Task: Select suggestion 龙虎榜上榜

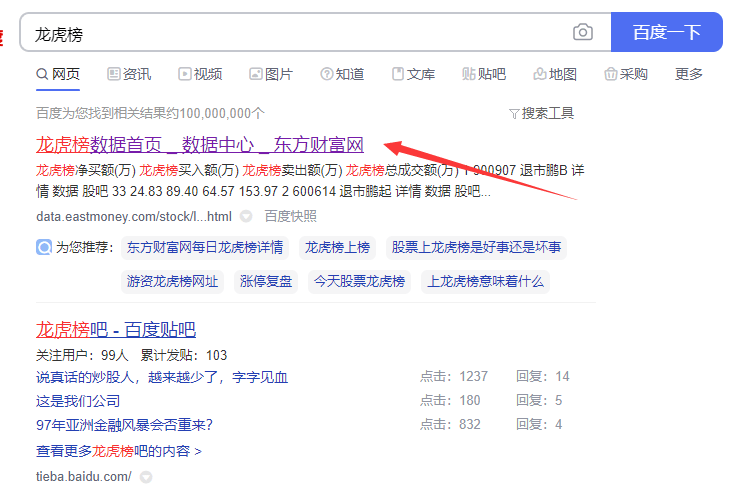Action: (337, 247)
